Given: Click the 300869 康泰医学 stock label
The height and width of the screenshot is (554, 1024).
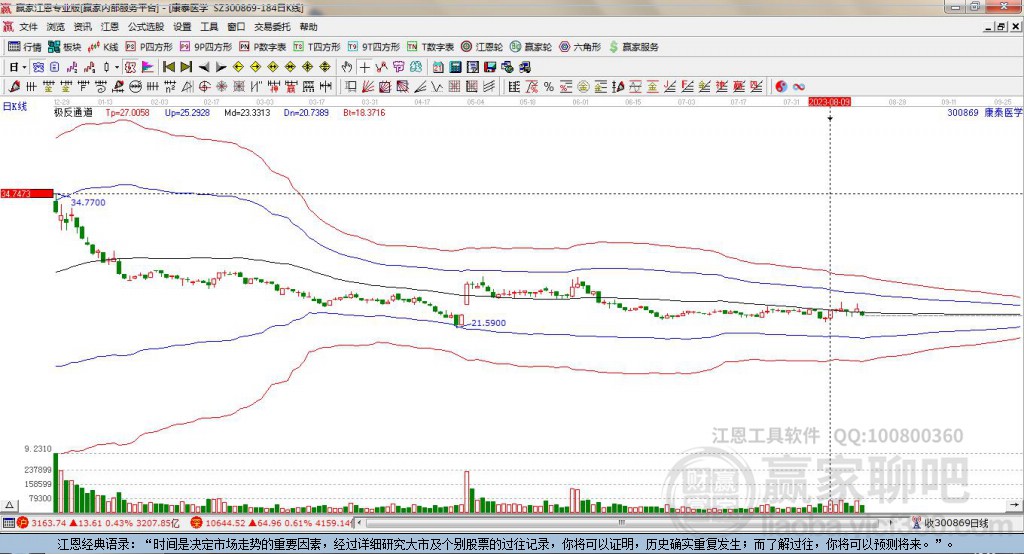Looking at the screenshot, I should pyautogui.click(x=985, y=112).
